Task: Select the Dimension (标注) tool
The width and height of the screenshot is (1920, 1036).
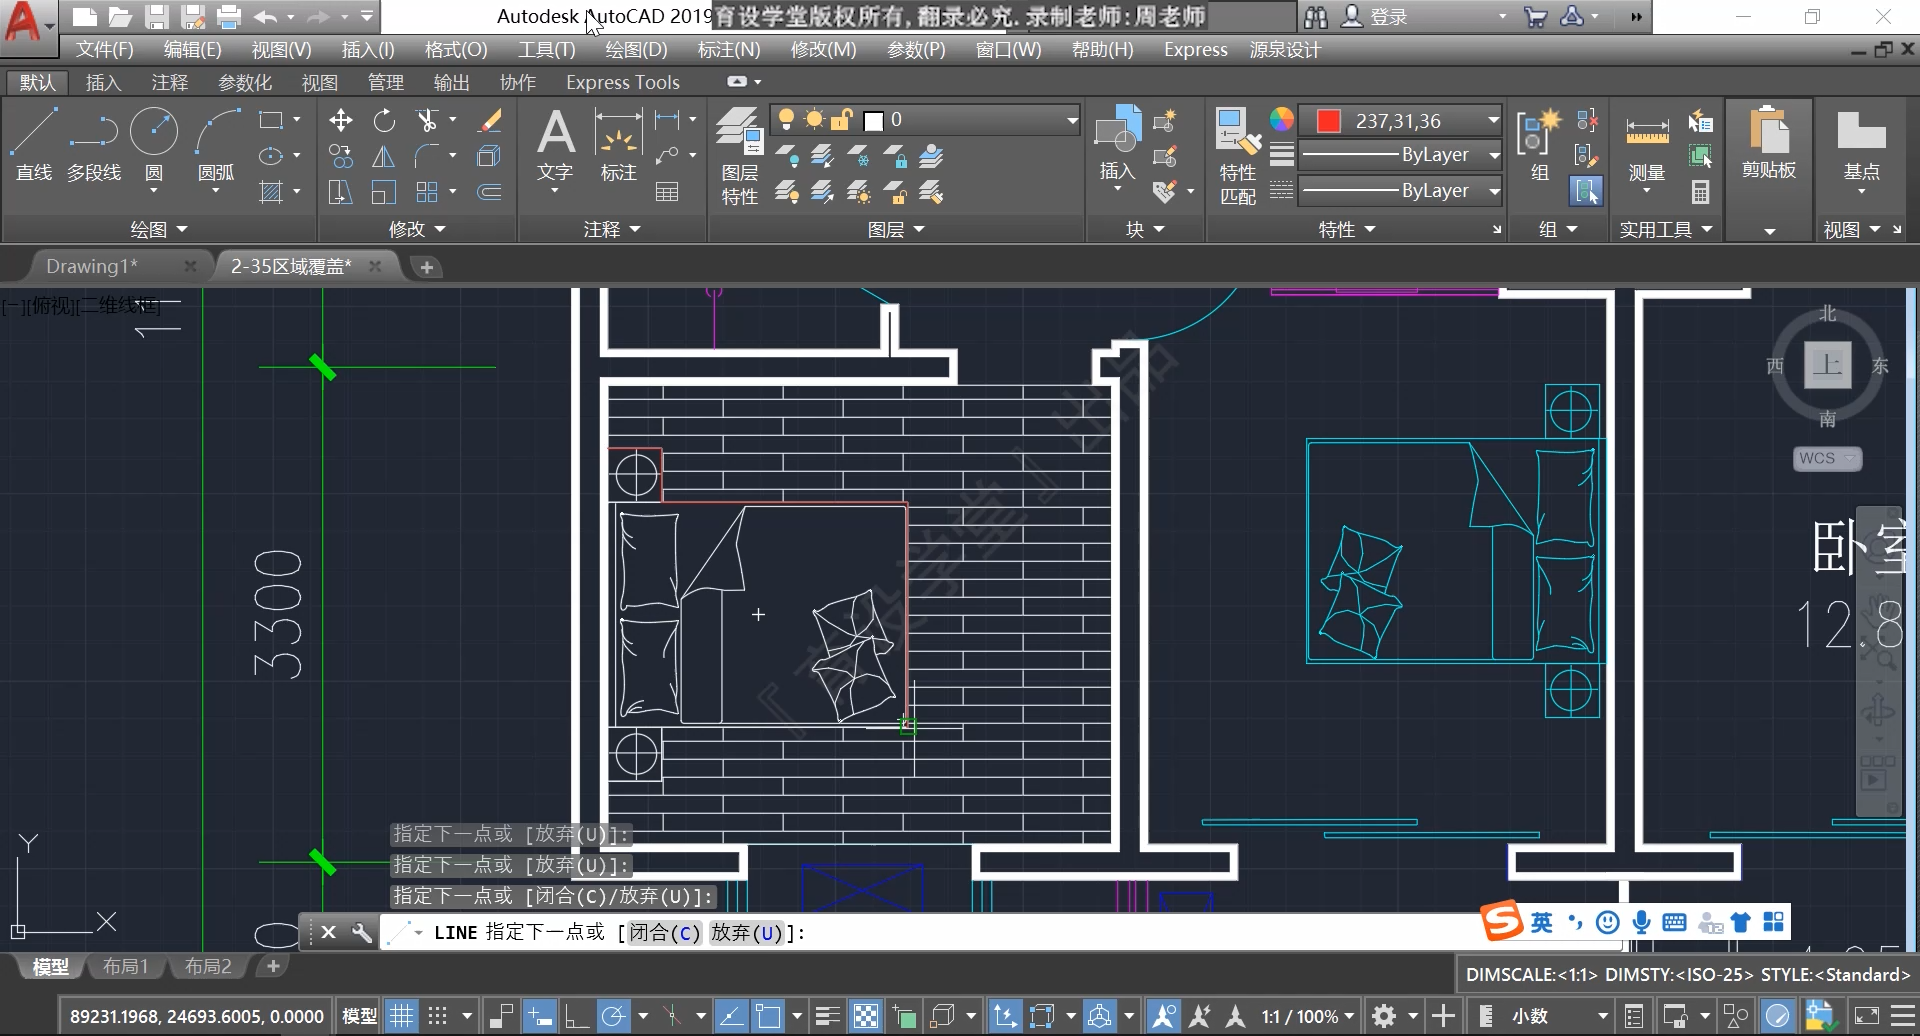Action: click(619, 145)
